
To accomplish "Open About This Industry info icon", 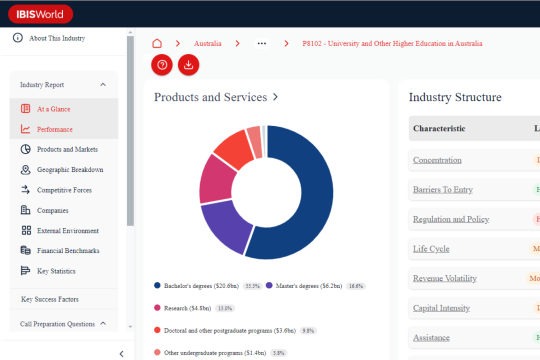I will [18, 38].
